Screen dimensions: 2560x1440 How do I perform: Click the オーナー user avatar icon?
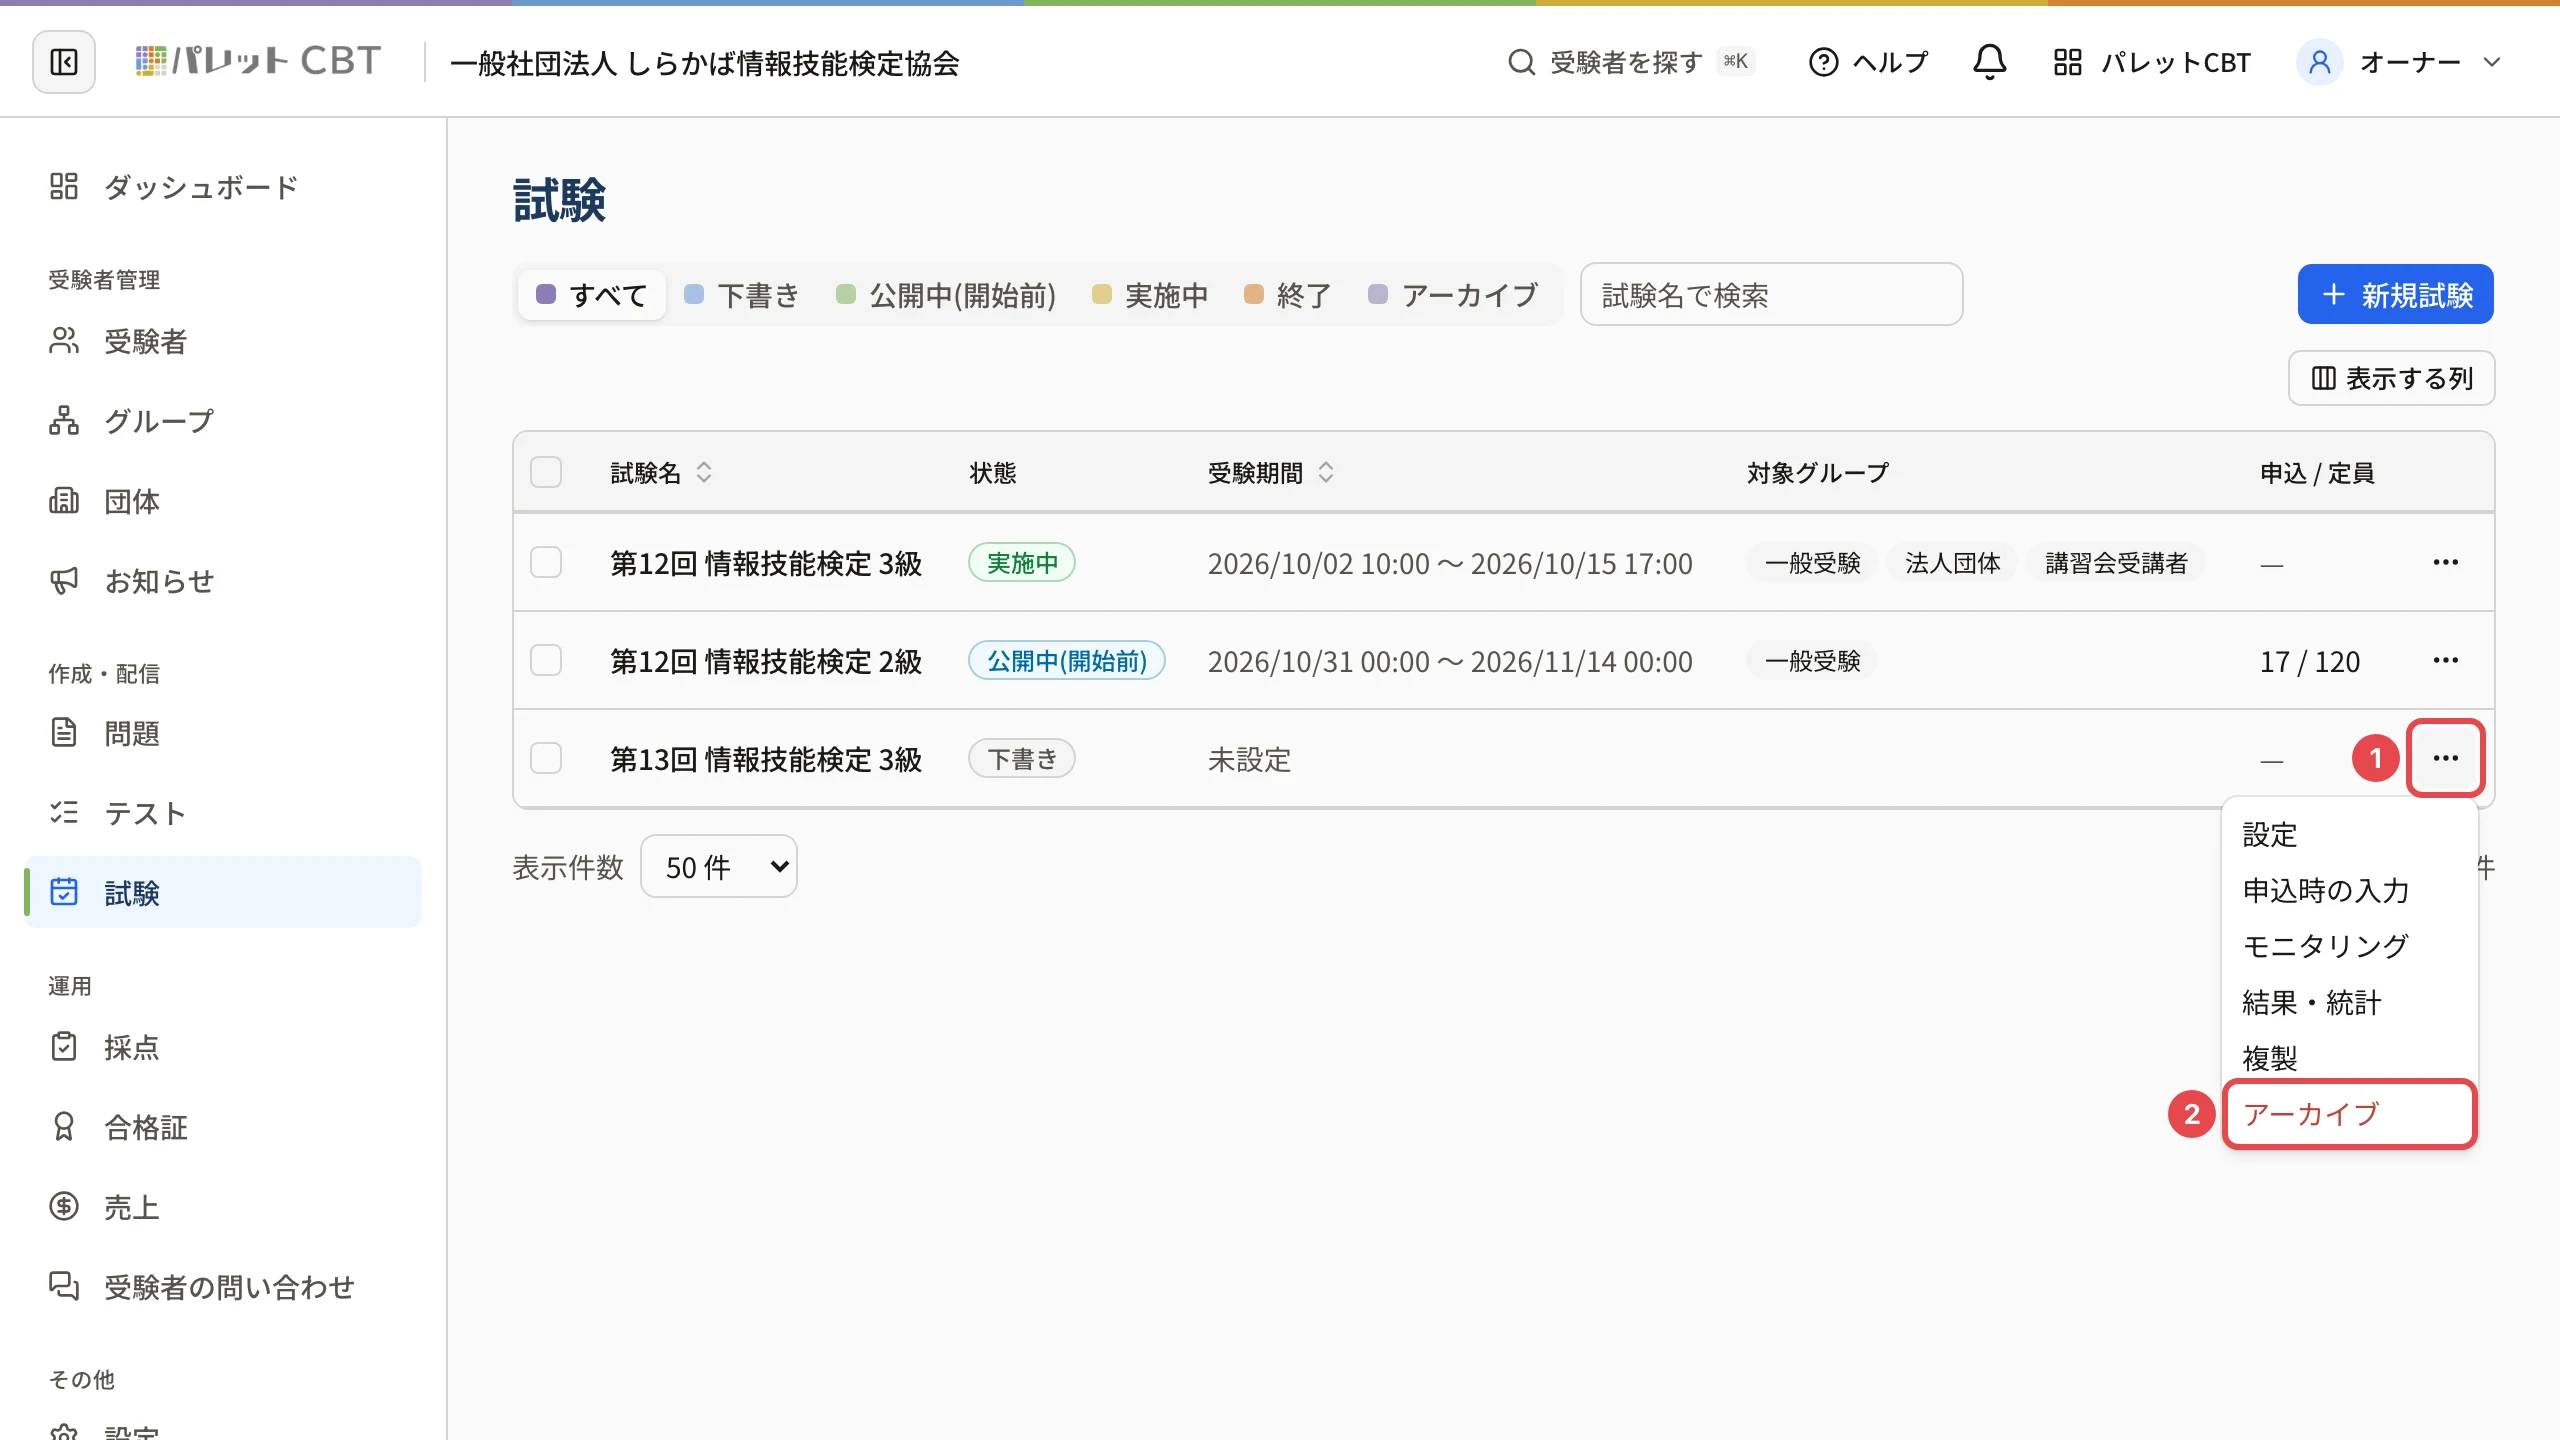pyautogui.click(x=2320, y=62)
